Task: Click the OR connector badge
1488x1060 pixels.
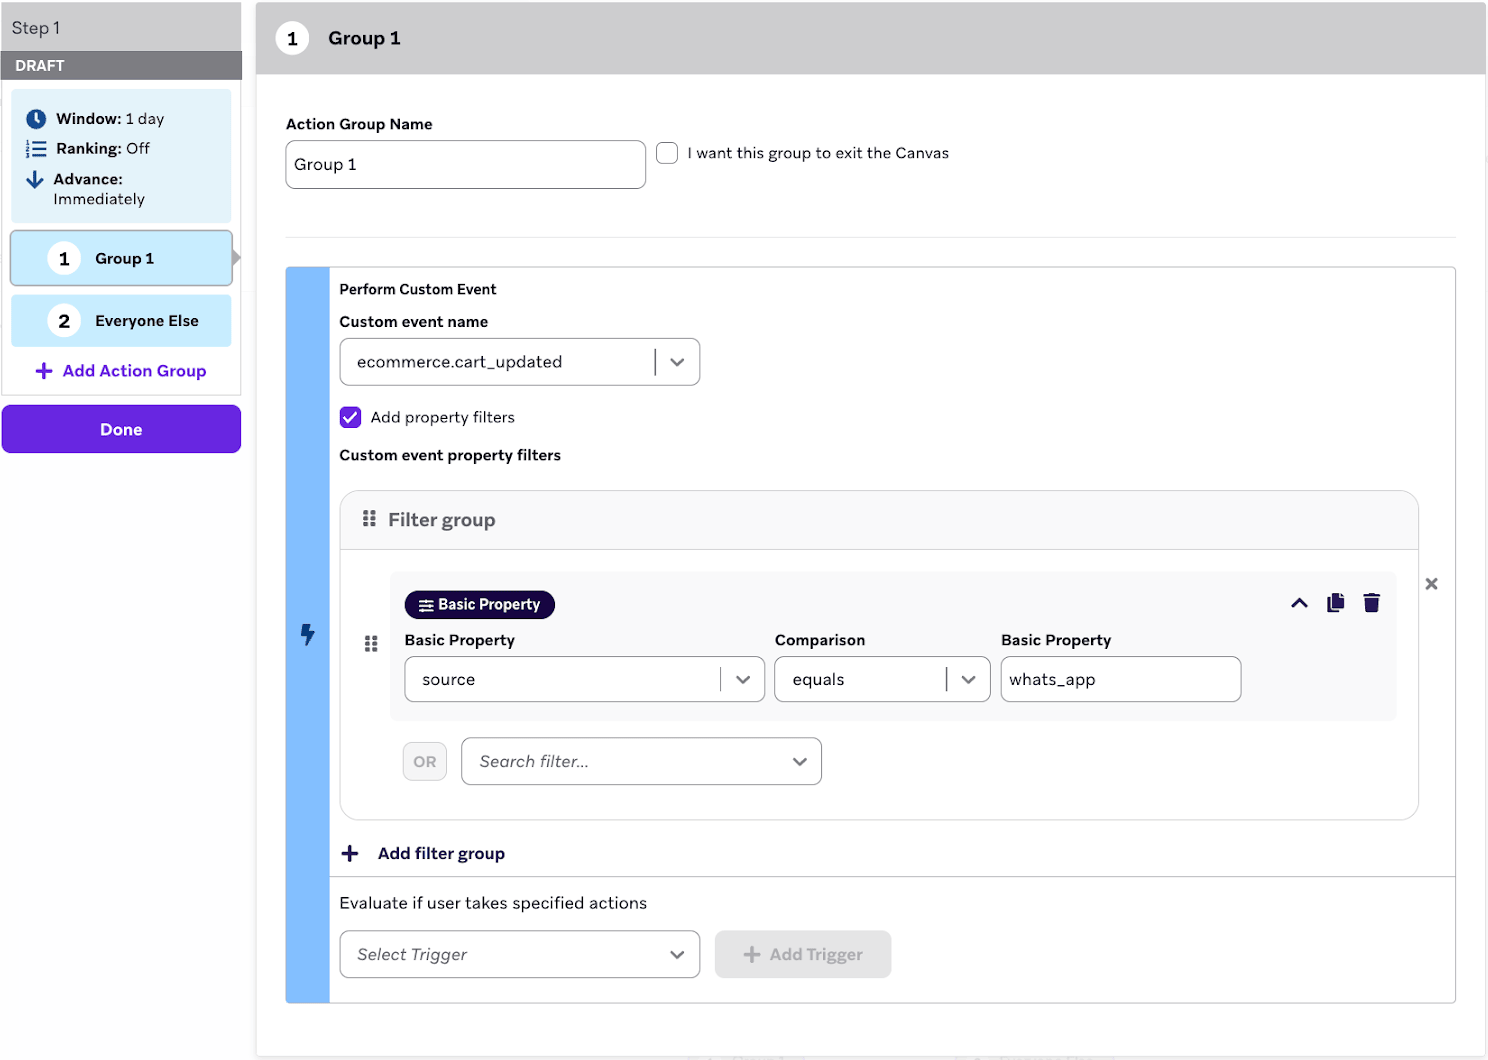Action: click(424, 761)
